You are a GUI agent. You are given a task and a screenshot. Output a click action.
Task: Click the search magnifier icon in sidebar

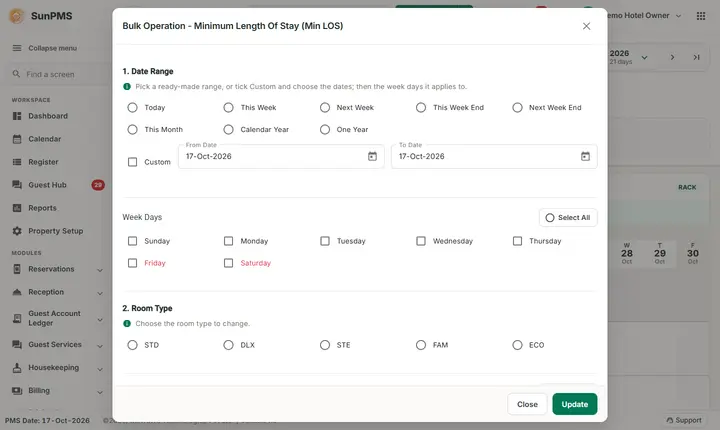click(16, 74)
